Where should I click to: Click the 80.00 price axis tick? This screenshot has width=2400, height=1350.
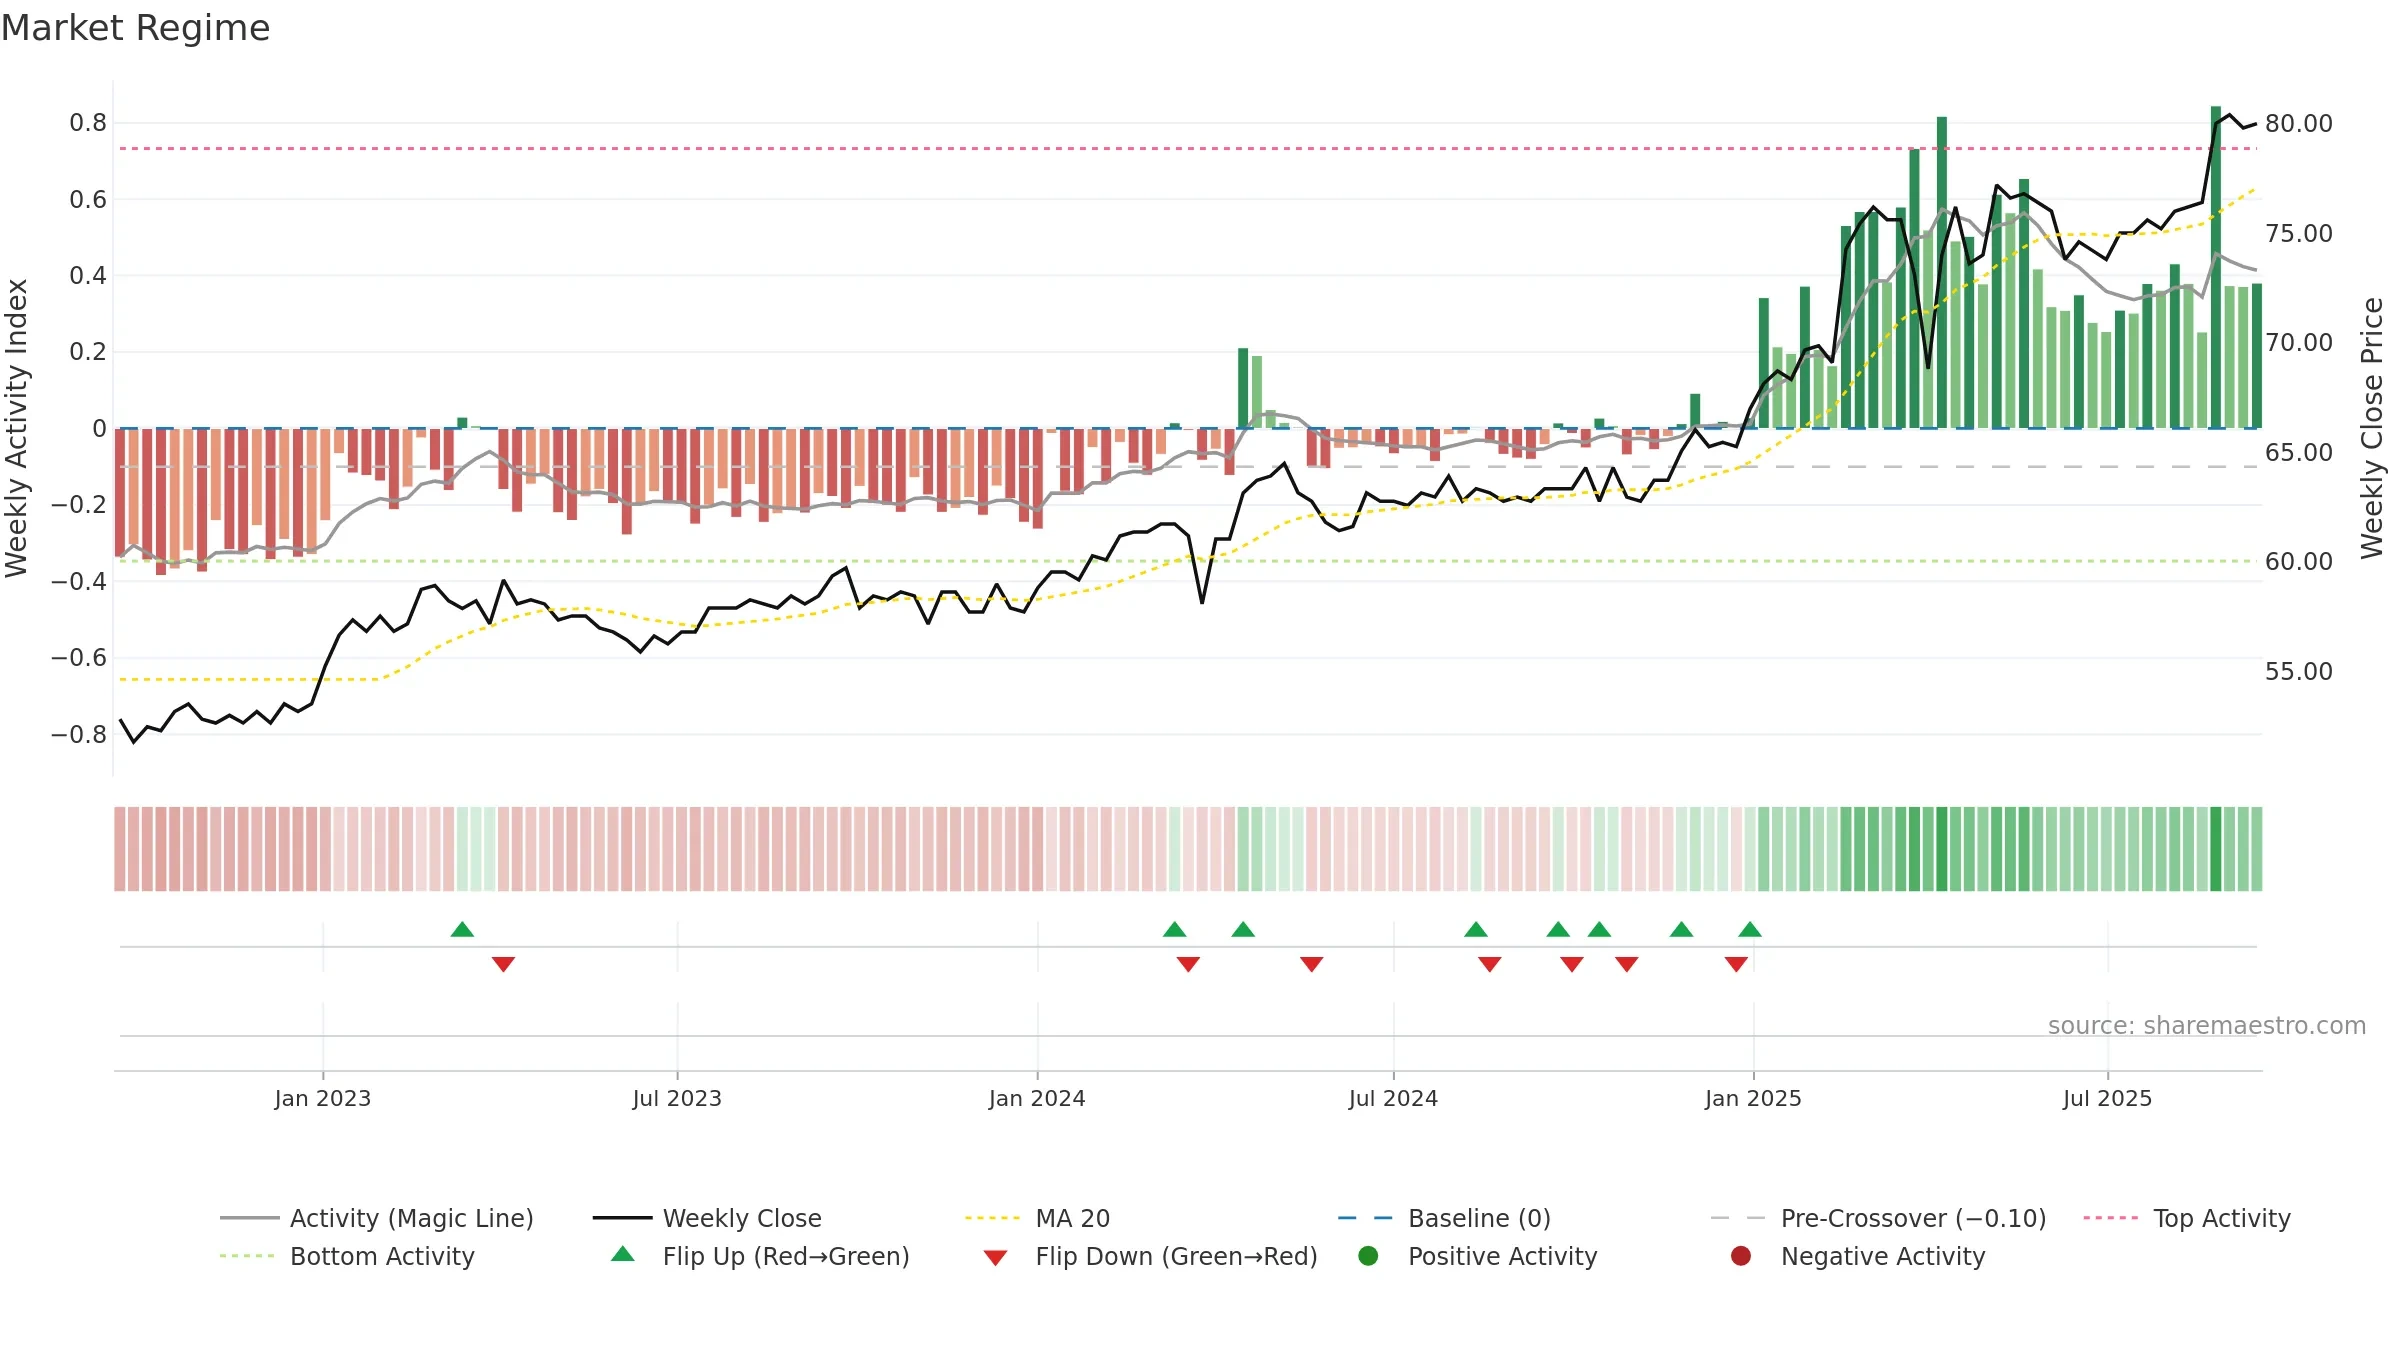[2299, 123]
